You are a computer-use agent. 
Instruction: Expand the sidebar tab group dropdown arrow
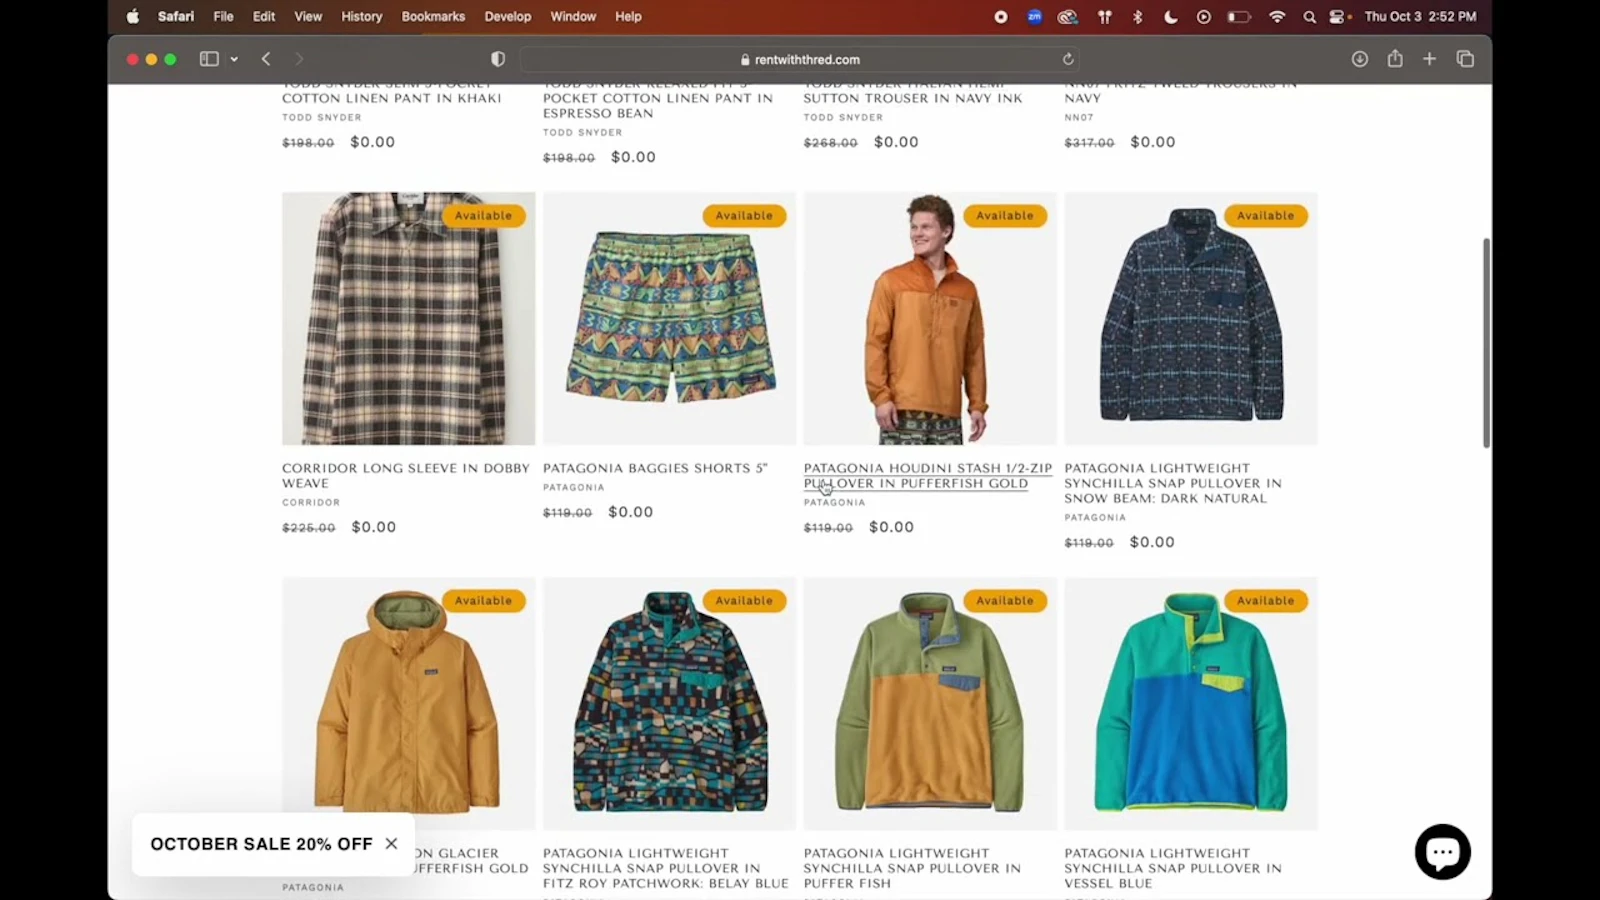[x=234, y=59]
